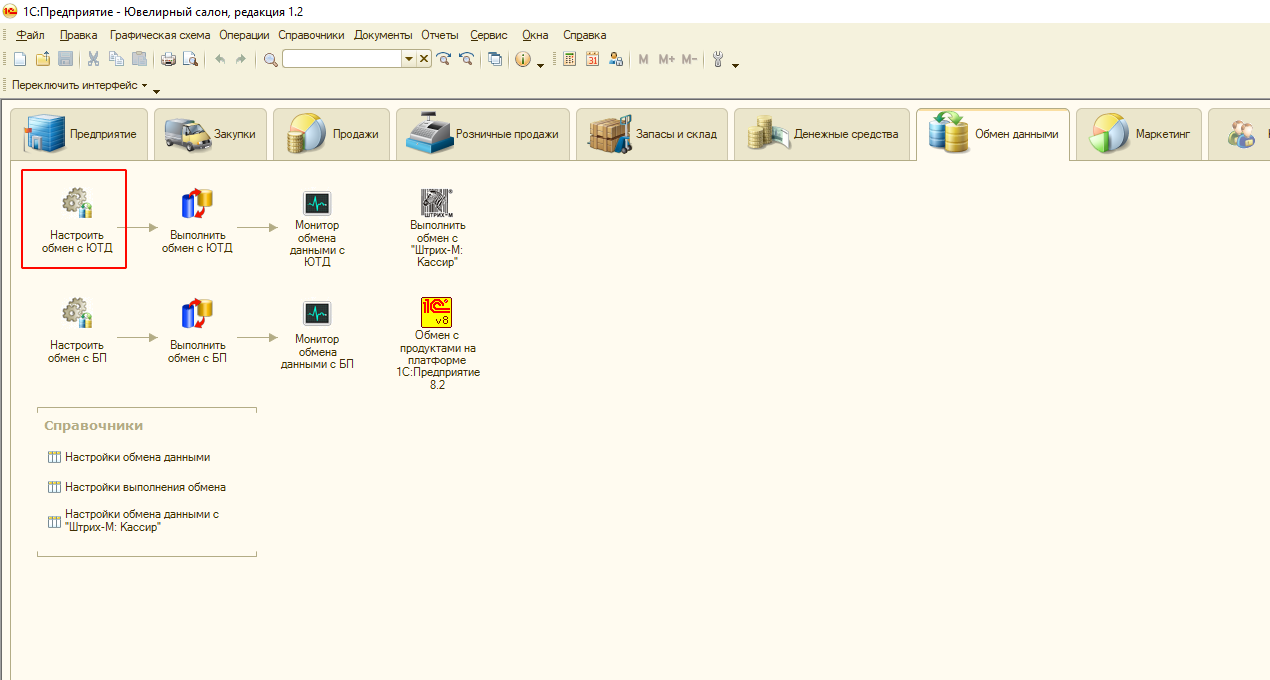Expand arrow next to Help icon
This screenshot has height=680, width=1270.
[x=540, y=65]
